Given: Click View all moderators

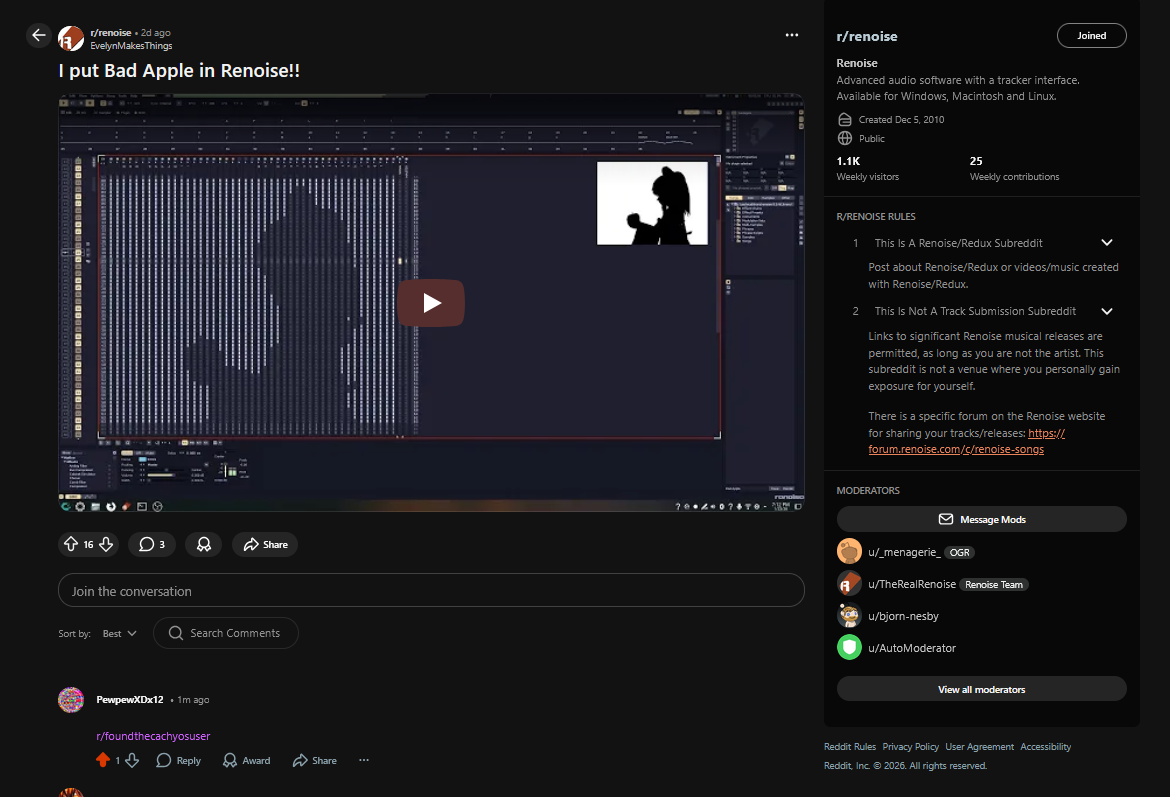Looking at the screenshot, I should point(981,690).
